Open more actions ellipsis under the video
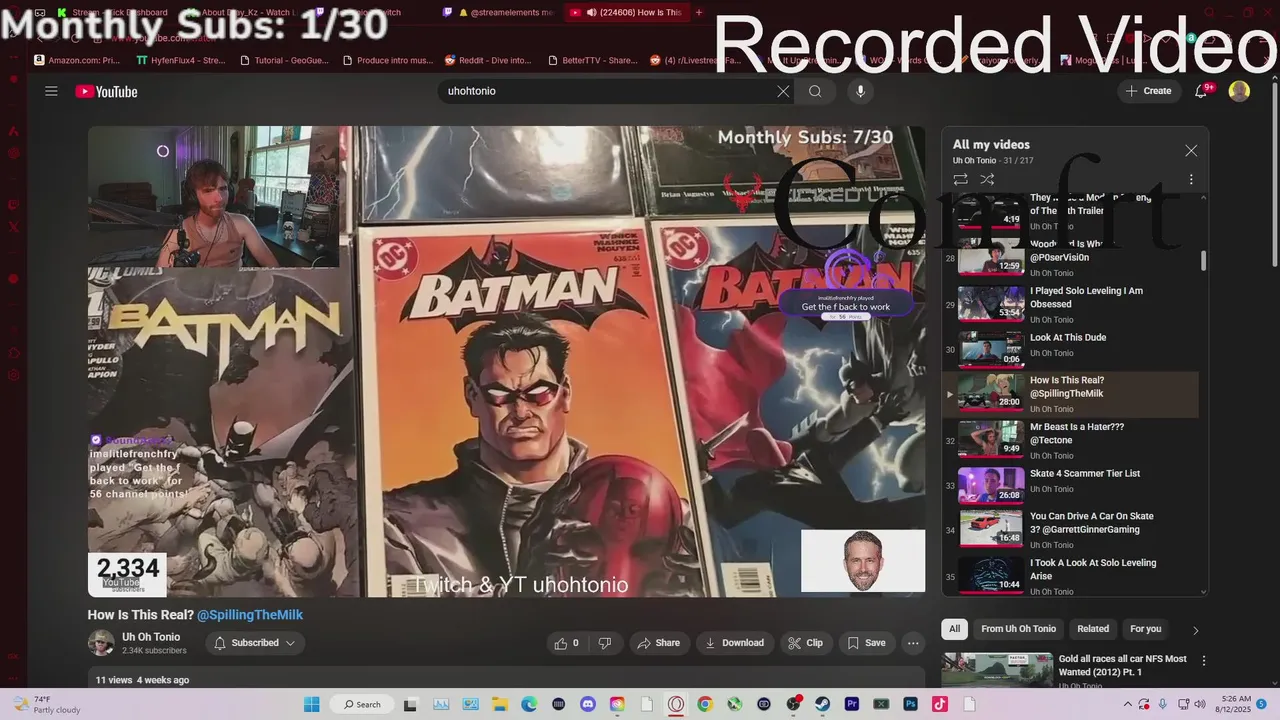The height and width of the screenshot is (720, 1280). (x=913, y=643)
